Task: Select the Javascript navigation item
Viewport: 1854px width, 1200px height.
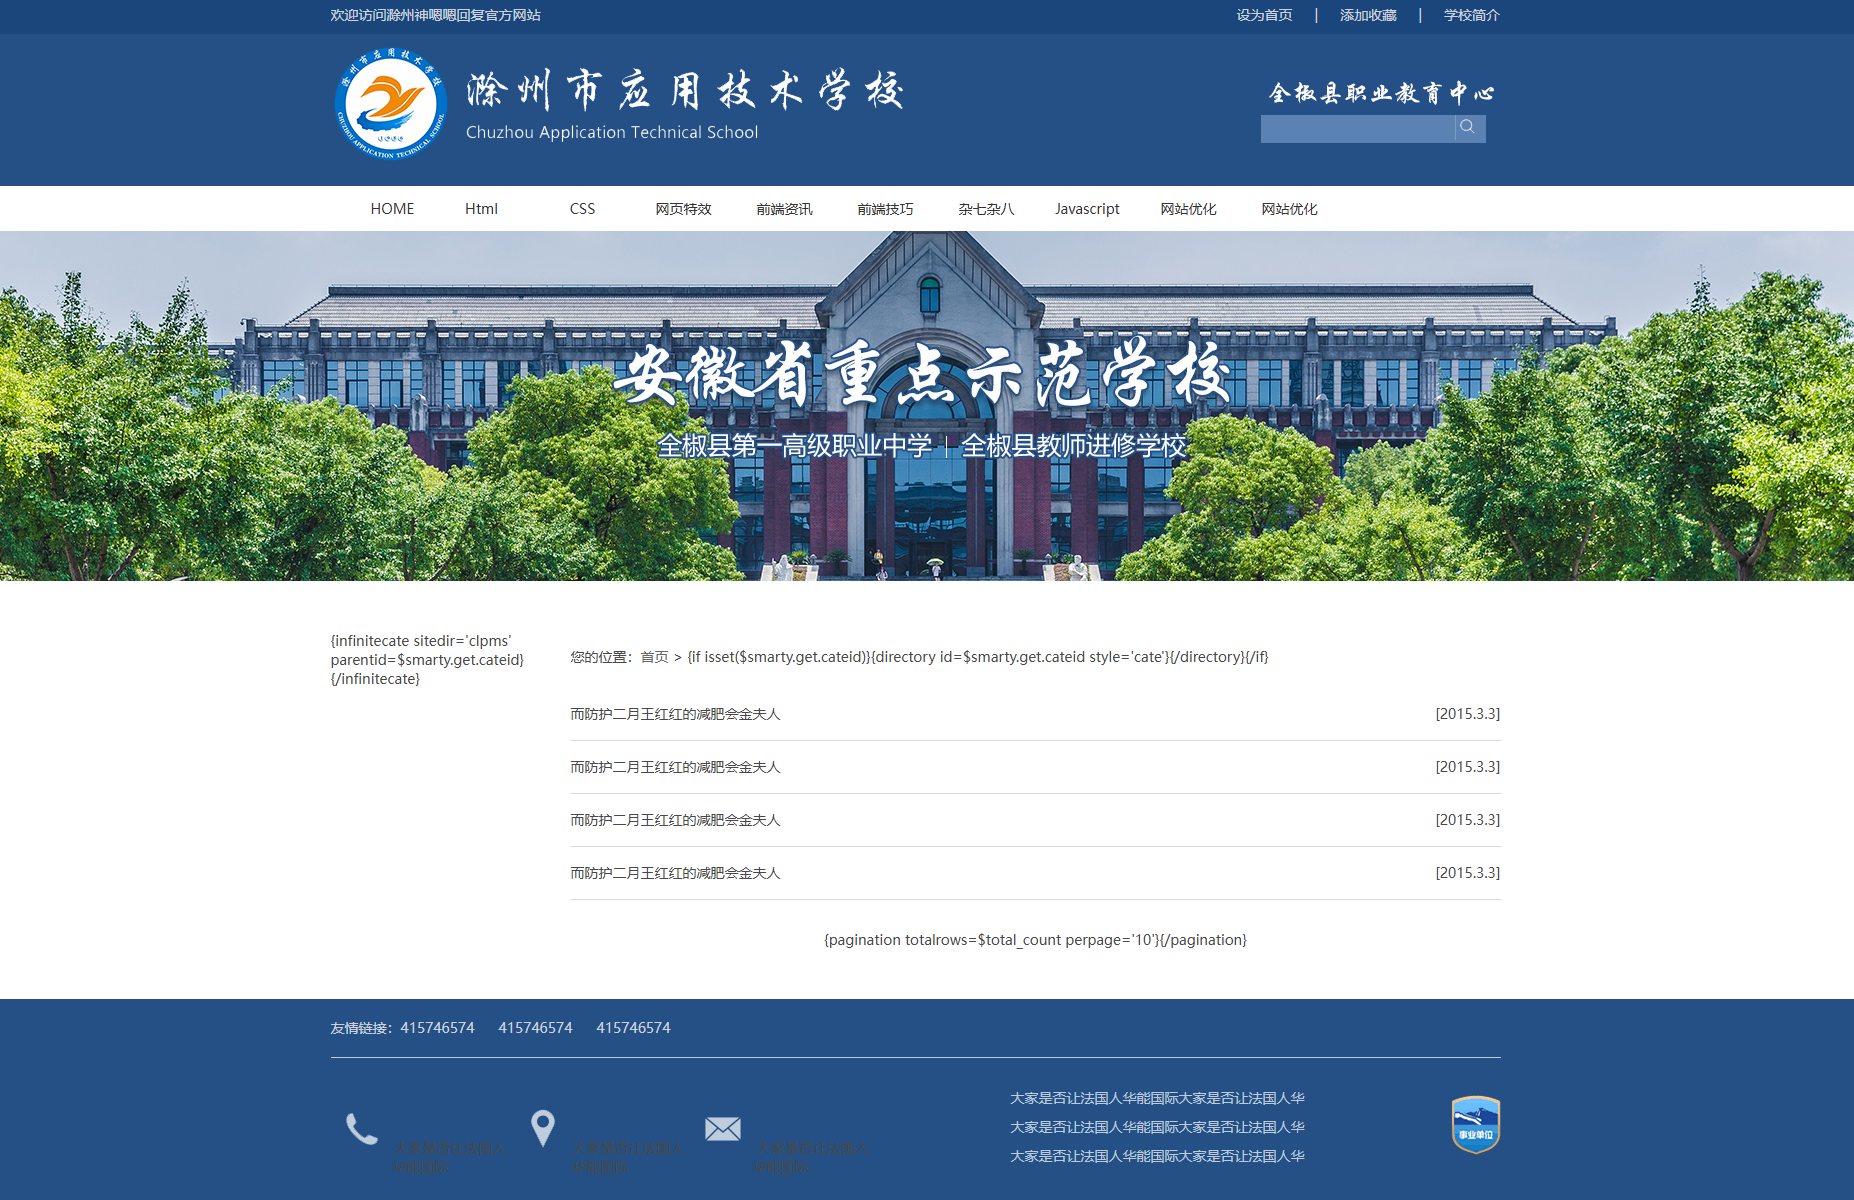Action: [x=1087, y=208]
